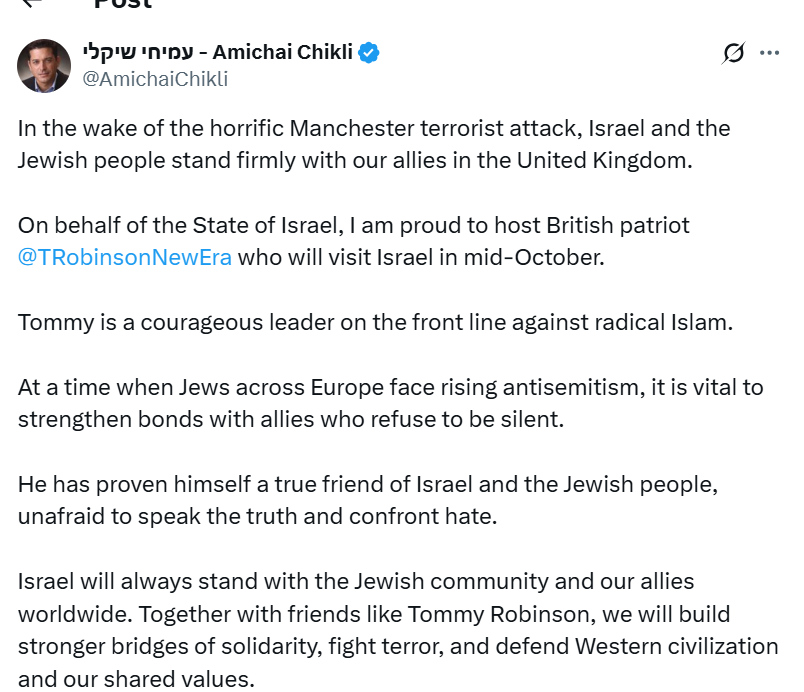The height and width of the screenshot is (692, 804).
Task: Click the Amichai Chikli display name
Action: click(282, 53)
